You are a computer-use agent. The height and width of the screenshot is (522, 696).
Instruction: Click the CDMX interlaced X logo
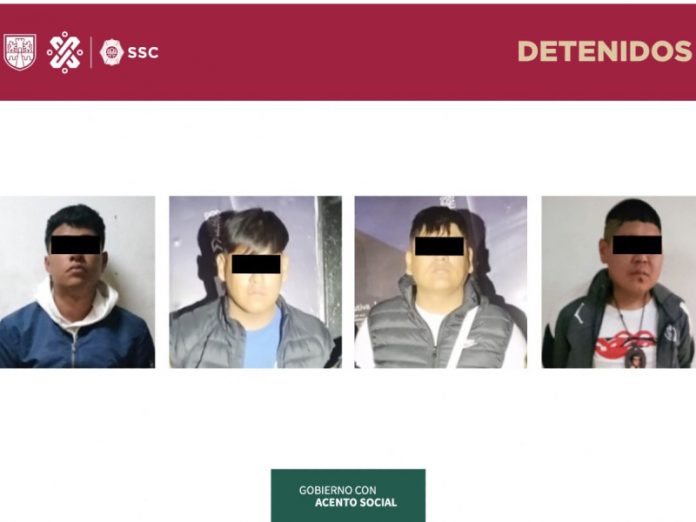65,52
